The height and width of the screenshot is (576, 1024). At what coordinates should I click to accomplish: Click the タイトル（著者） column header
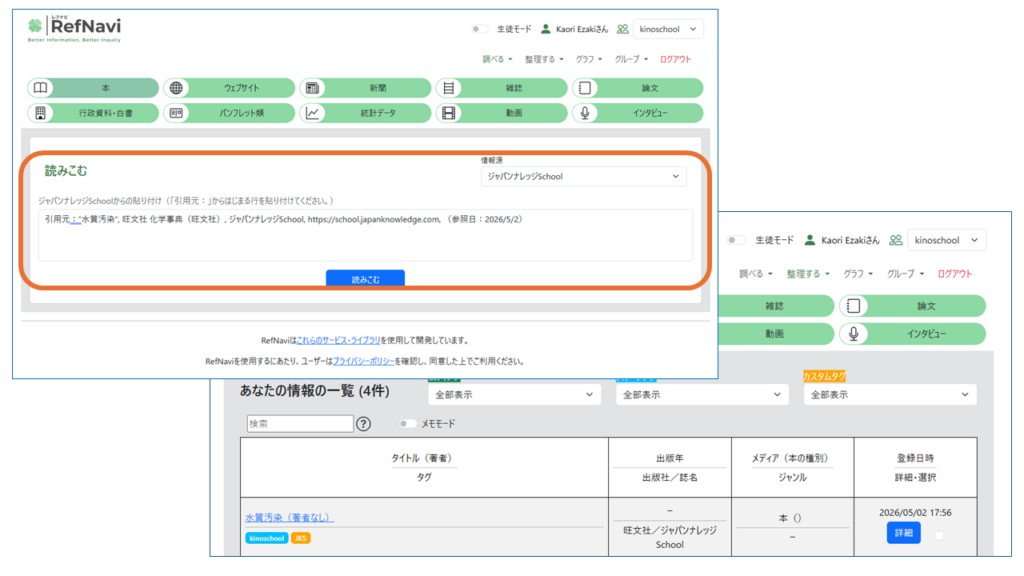pos(421,458)
